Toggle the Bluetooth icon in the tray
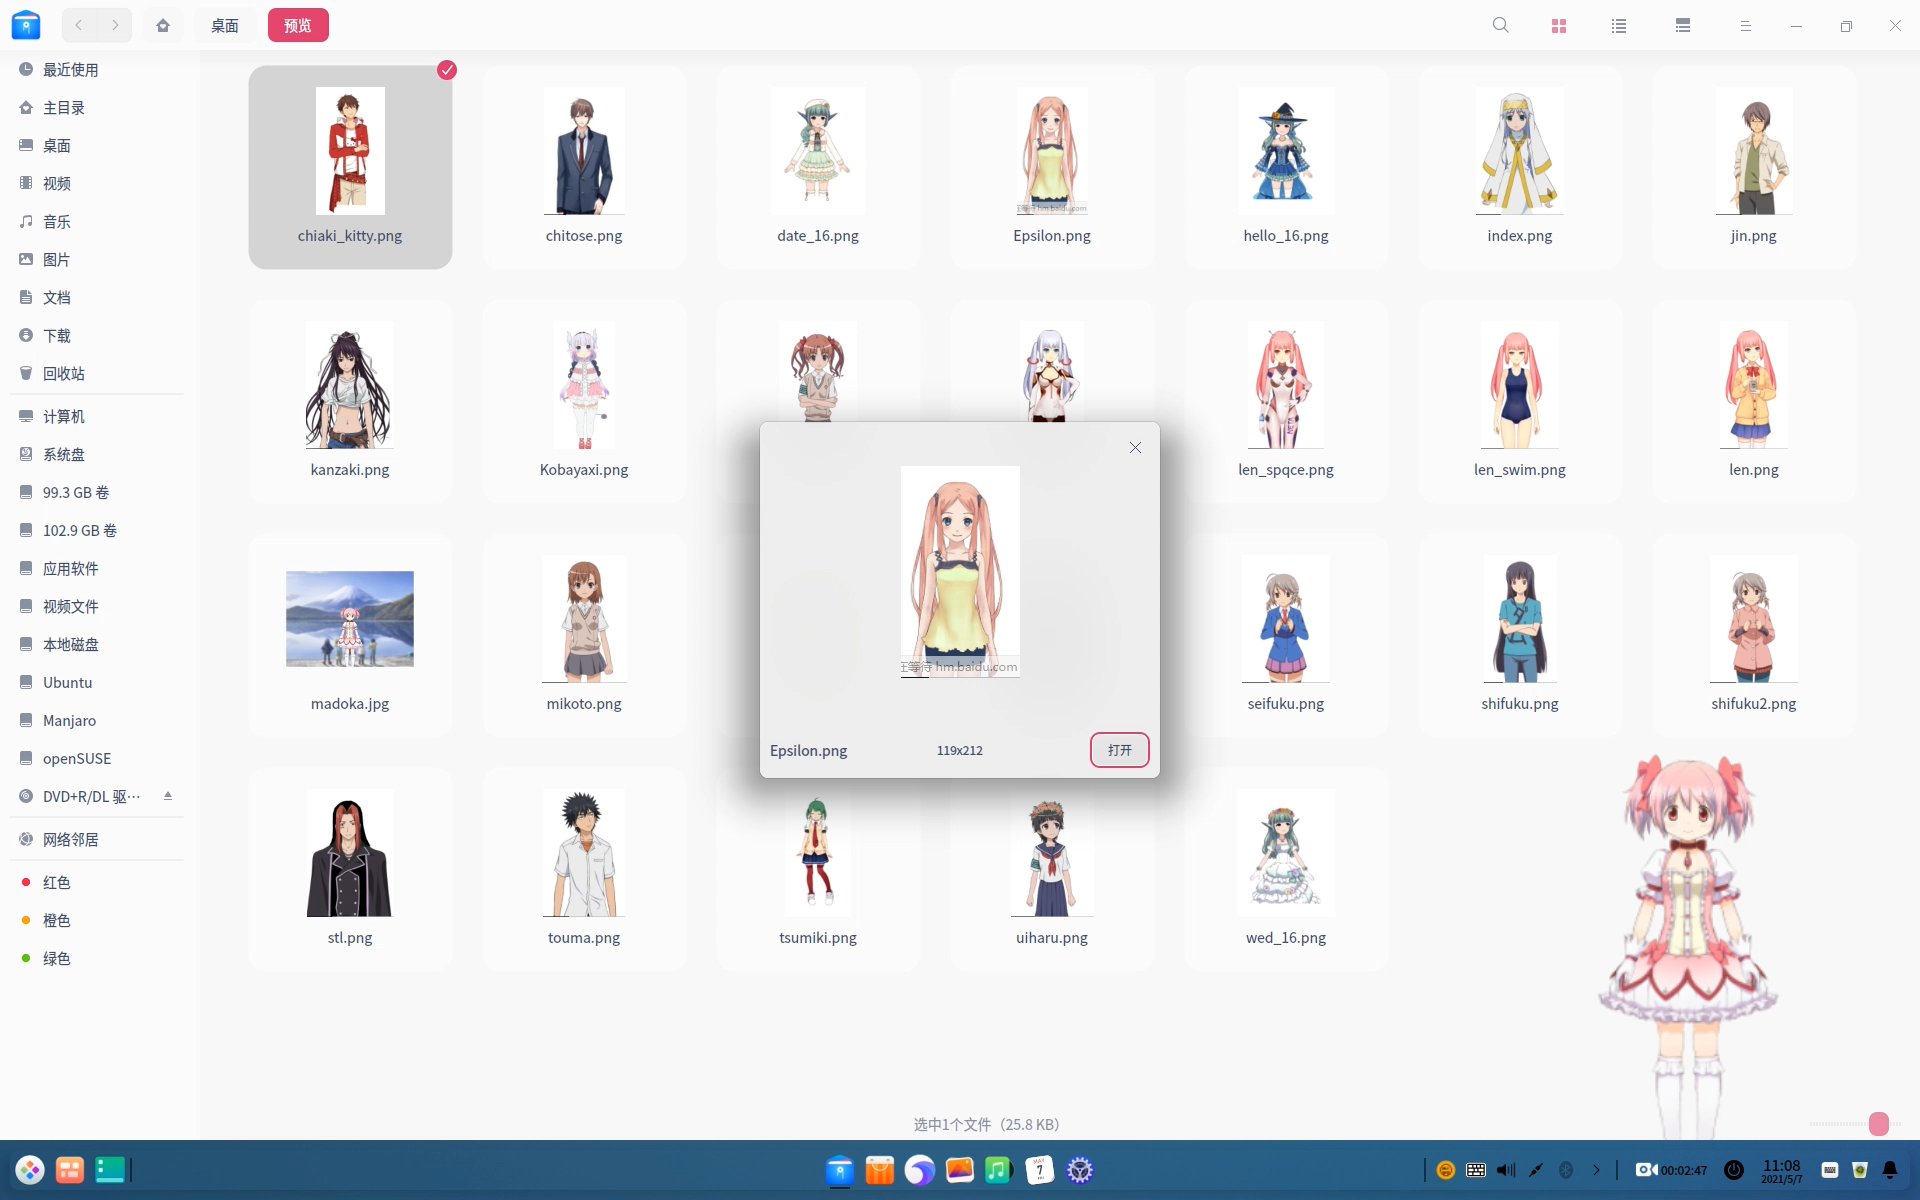The image size is (1920, 1200). (1566, 1170)
